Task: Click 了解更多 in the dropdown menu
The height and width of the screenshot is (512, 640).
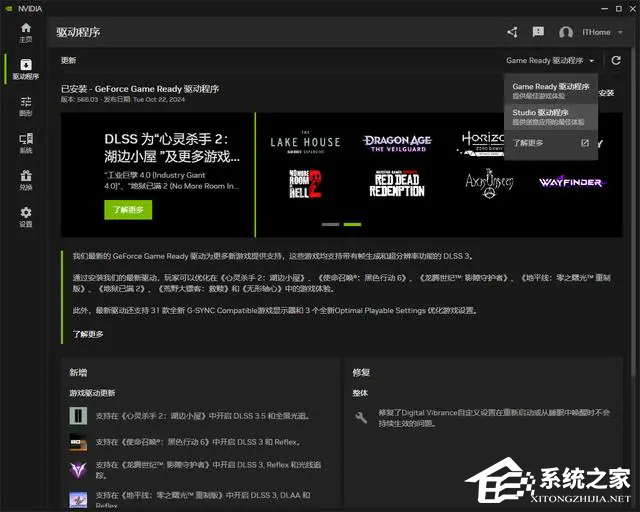Action: tap(528, 143)
